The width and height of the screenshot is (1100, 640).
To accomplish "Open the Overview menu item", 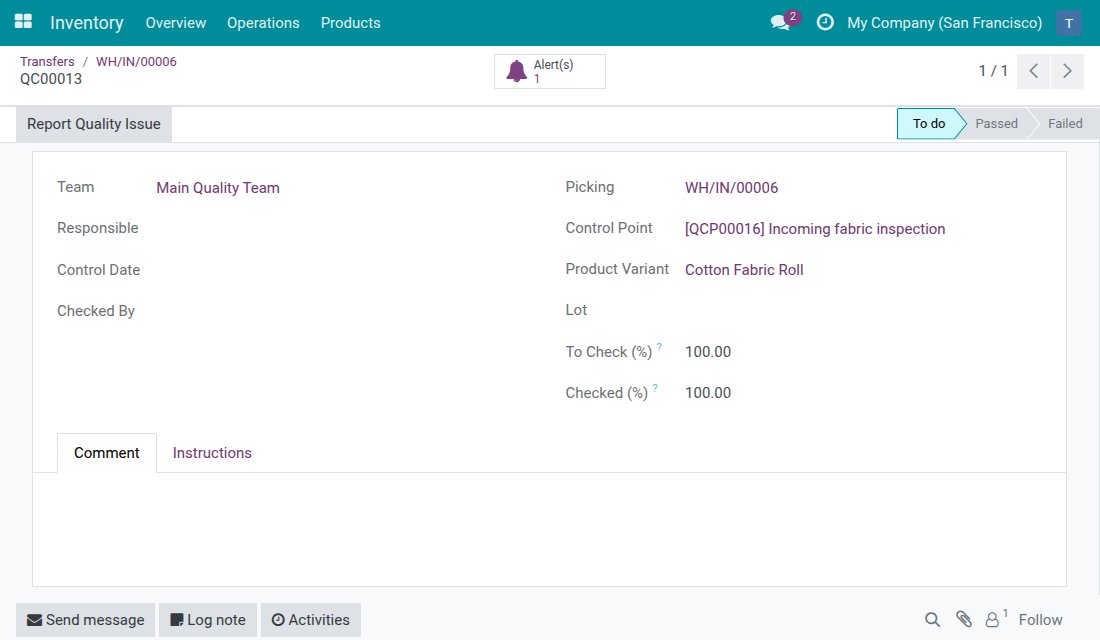I will click(175, 23).
